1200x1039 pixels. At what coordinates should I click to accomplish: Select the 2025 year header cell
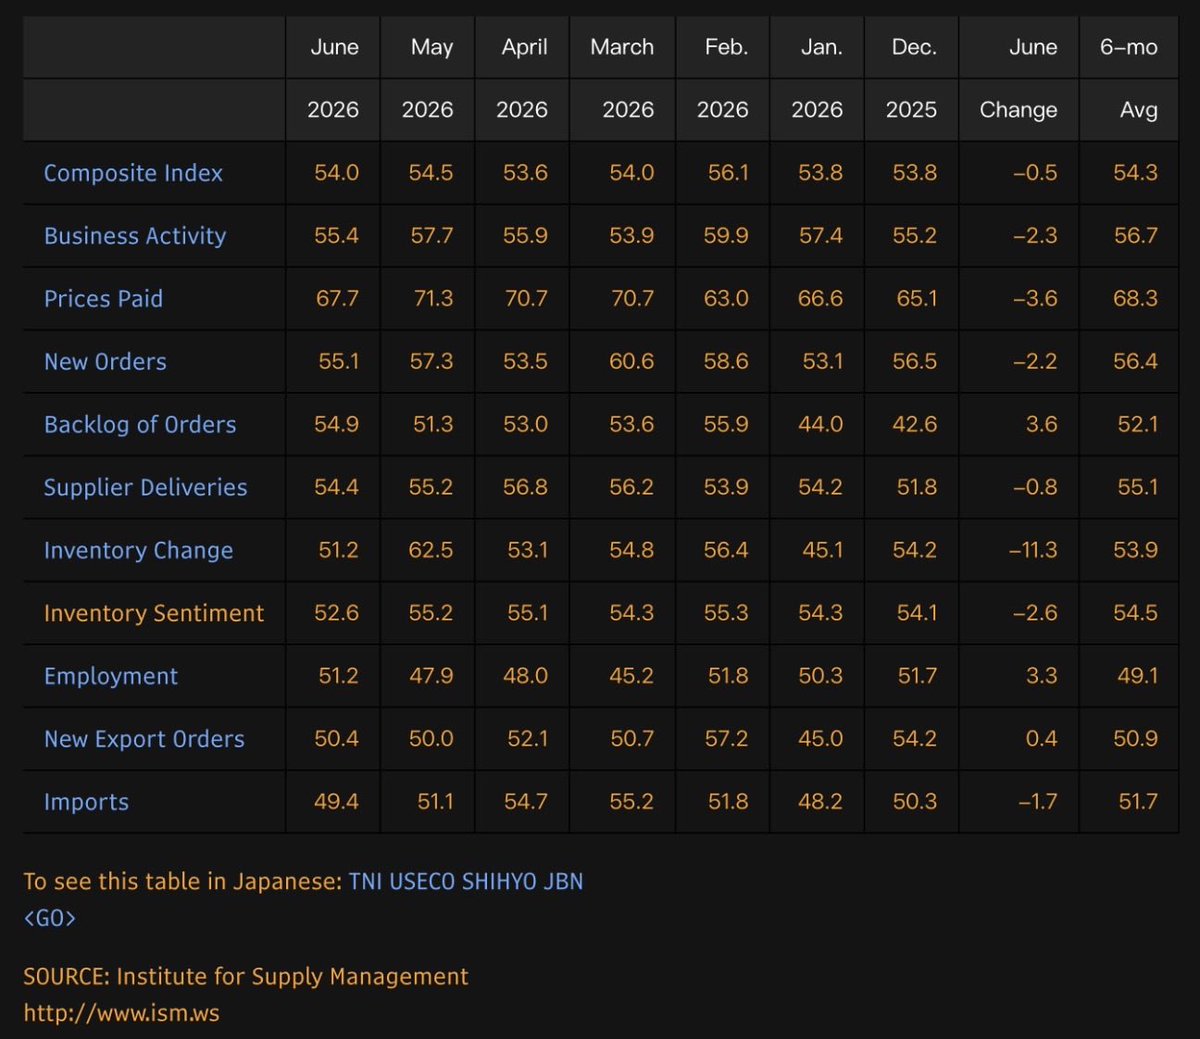click(911, 110)
